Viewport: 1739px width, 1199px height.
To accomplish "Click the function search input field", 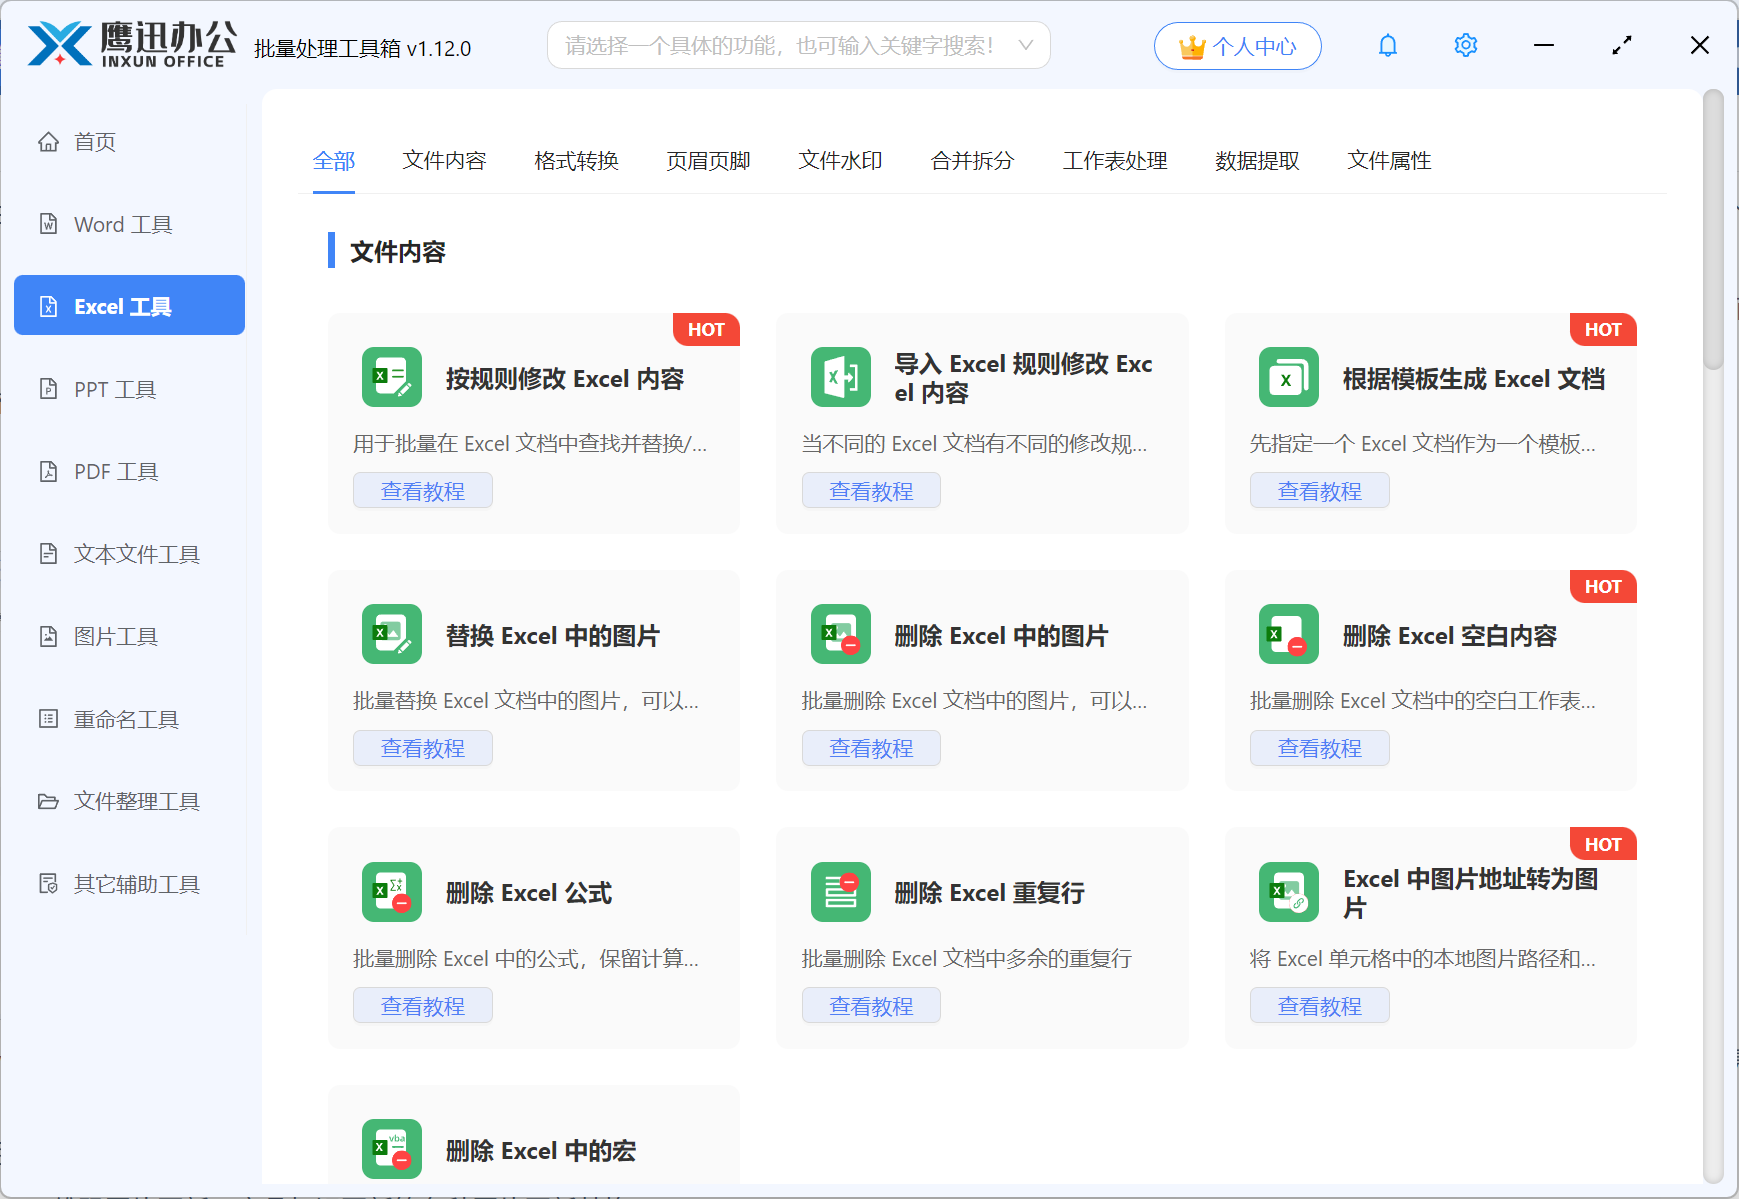I will 780,45.
